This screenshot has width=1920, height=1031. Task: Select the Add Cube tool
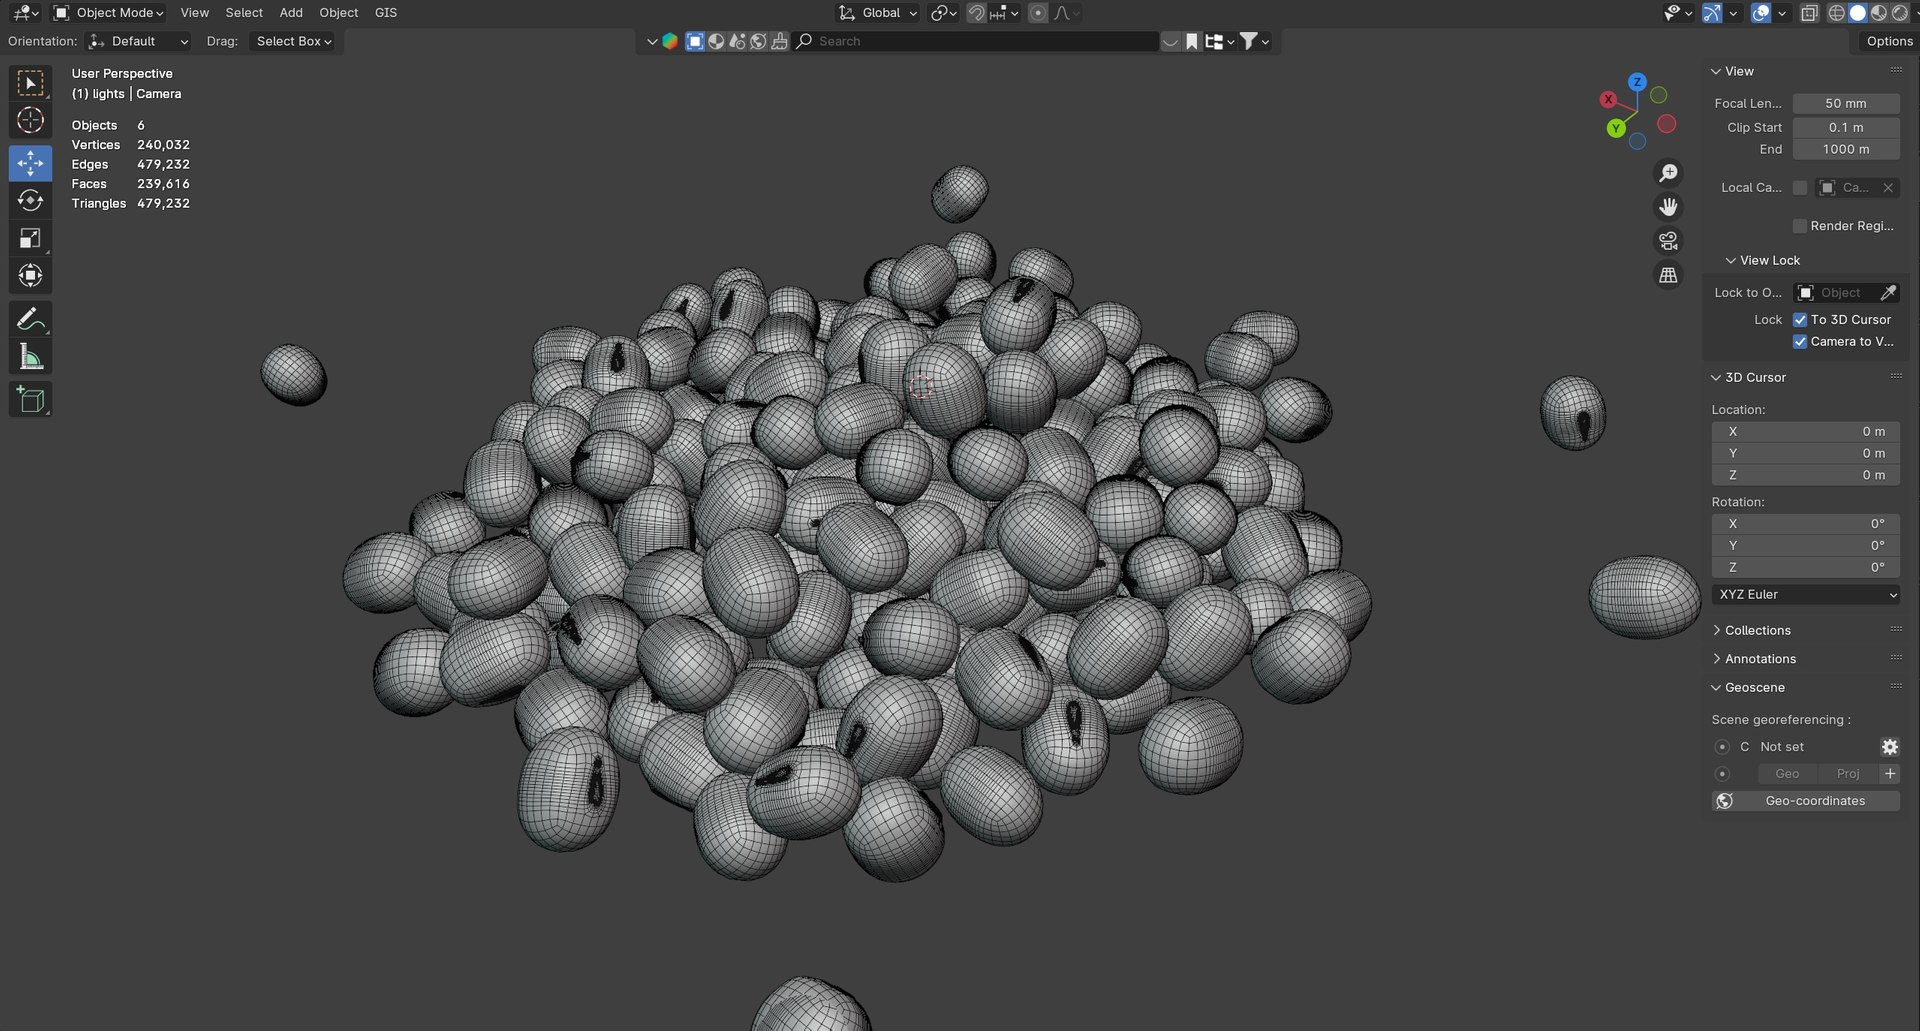point(30,400)
